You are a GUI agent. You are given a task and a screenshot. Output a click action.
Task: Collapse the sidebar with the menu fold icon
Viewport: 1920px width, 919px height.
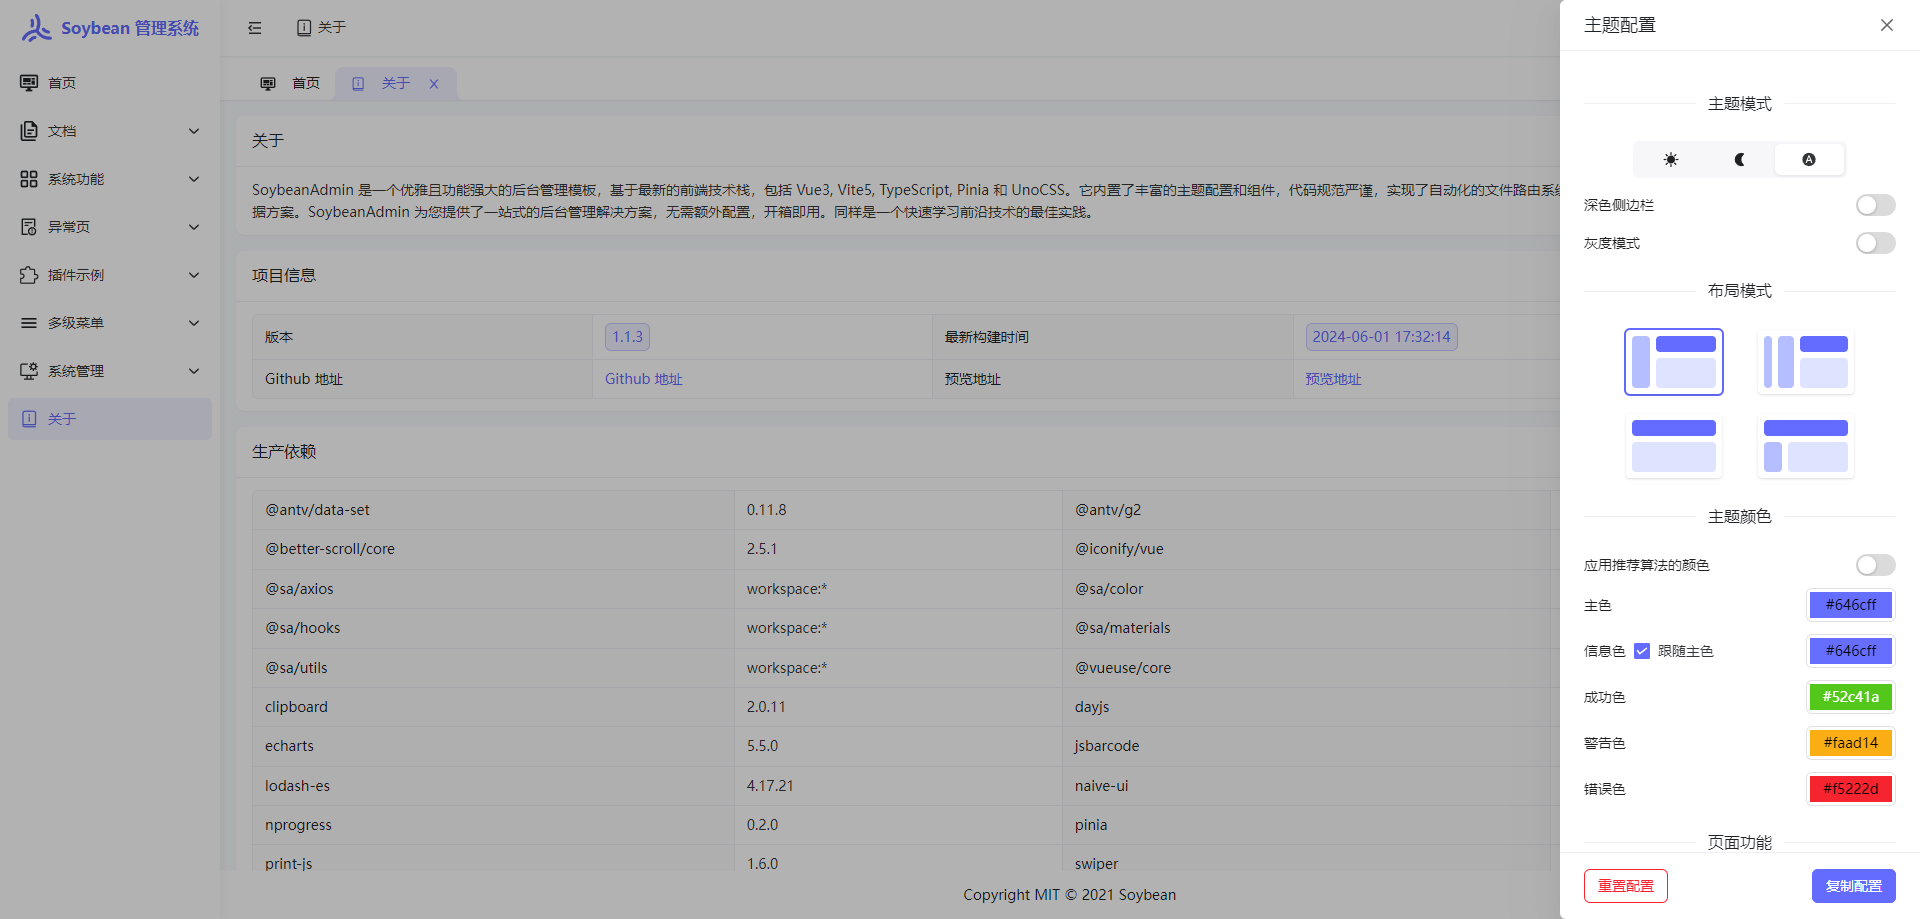[x=255, y=28]
